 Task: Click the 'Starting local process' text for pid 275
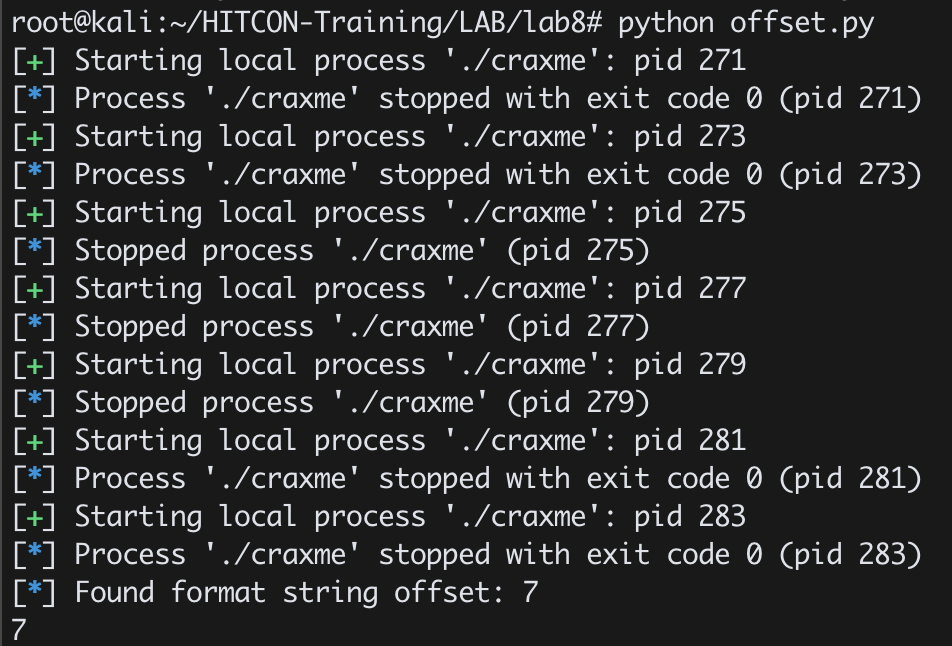250,214
